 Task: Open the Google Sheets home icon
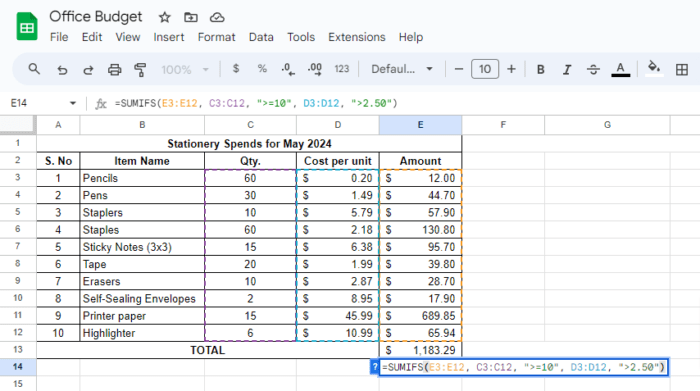tap(27, 27)
